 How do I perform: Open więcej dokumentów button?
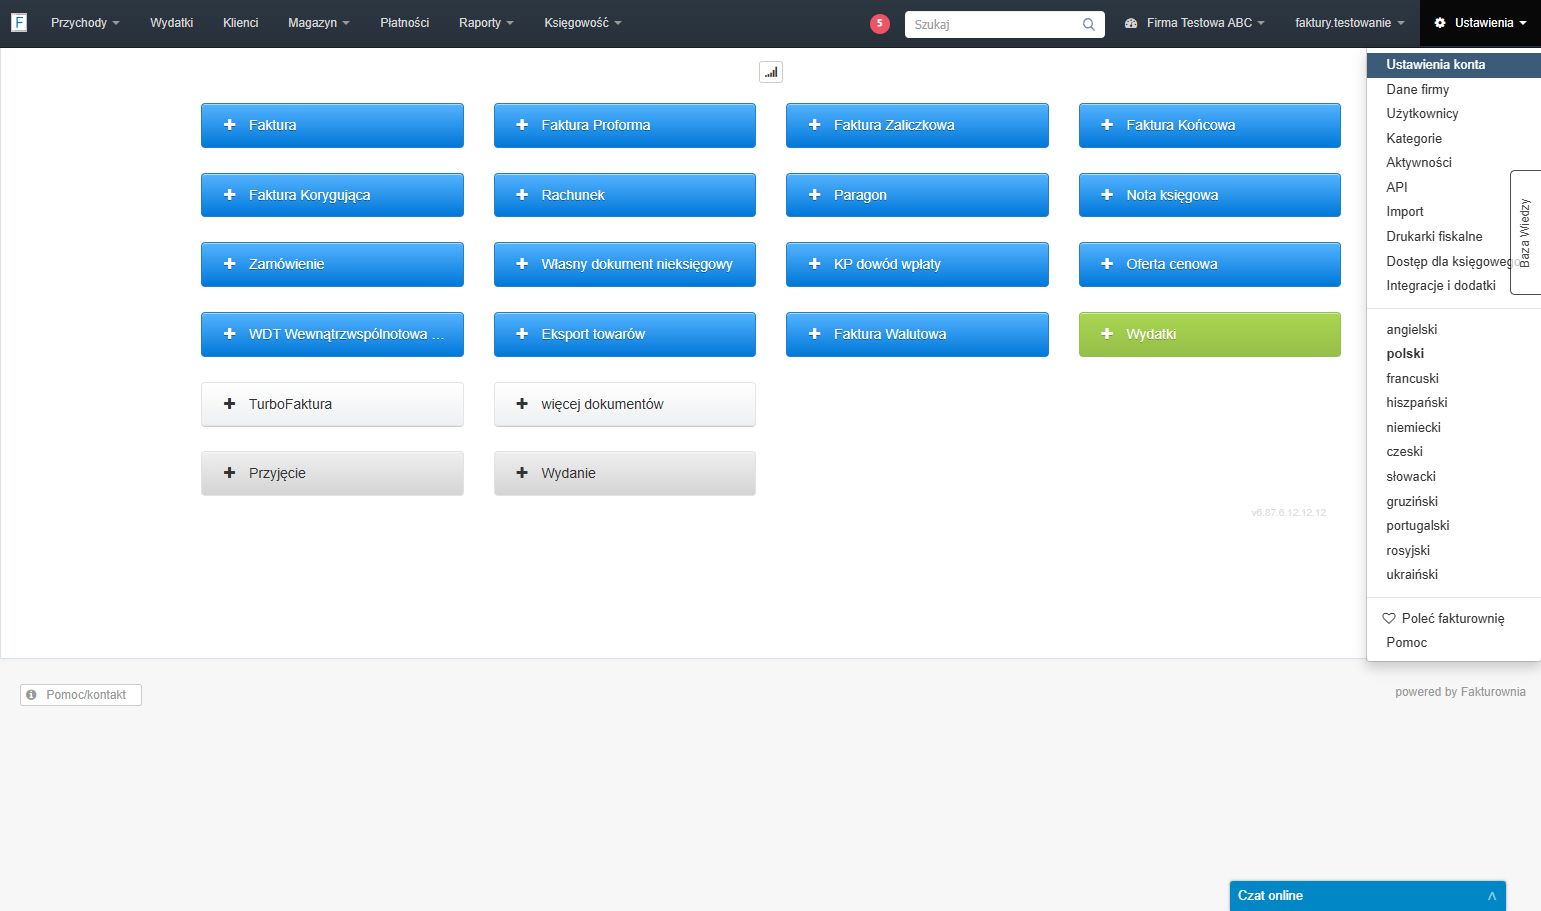click(625, 404)
